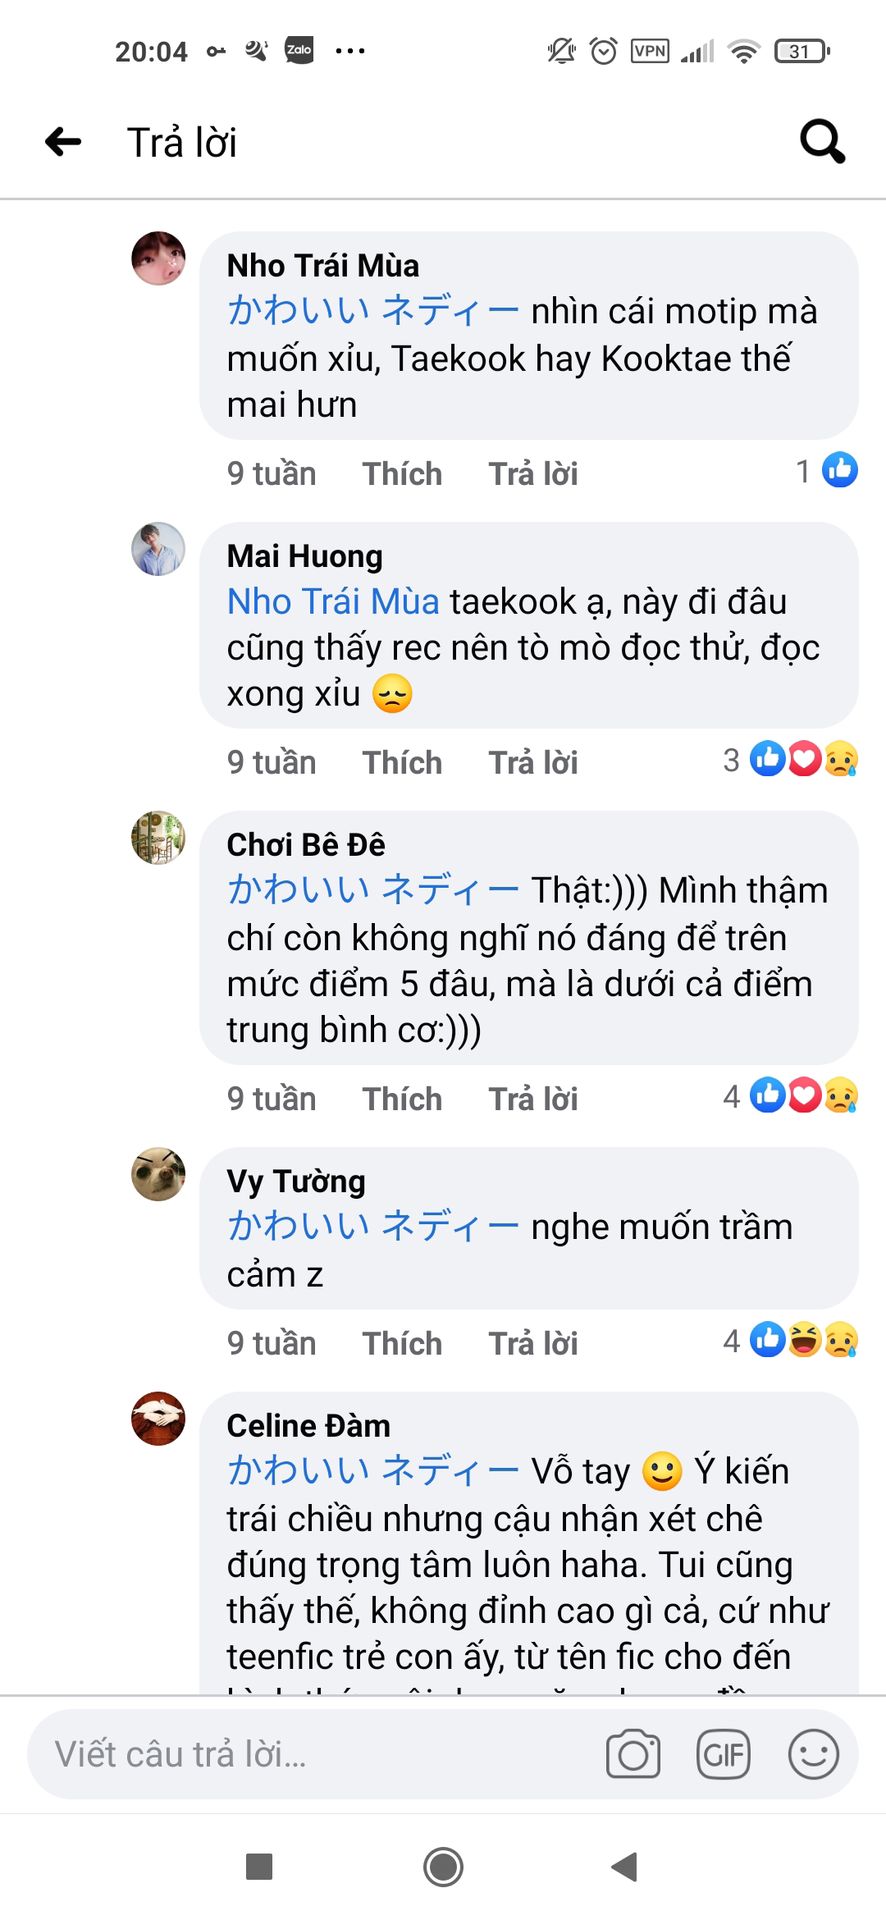Like Nho Trái Mùa's comment with Thích
This screenshot has width=886, height=1920.
[402, 473]
